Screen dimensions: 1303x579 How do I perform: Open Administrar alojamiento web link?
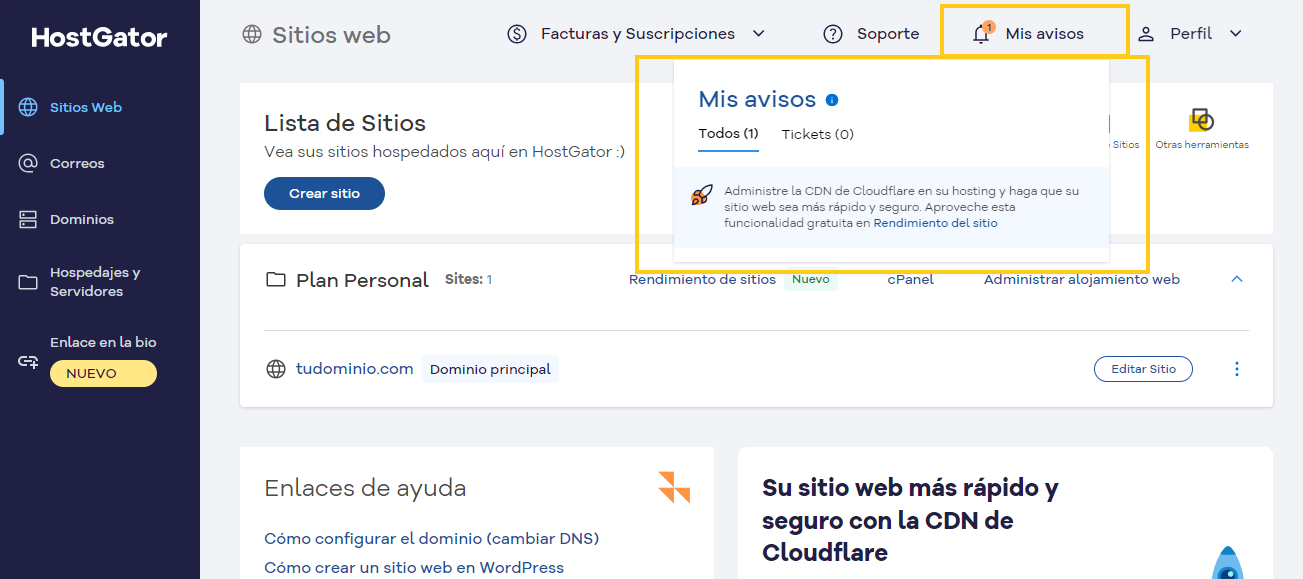click(x=1082, y=280)
